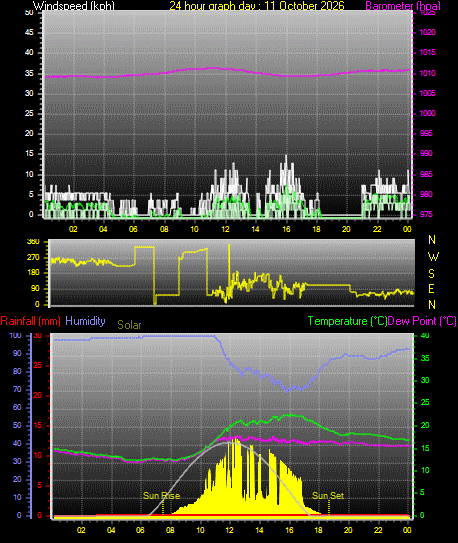Click the green '35' temperature scale value
This screenshot has width=458, height=543.
424,358
